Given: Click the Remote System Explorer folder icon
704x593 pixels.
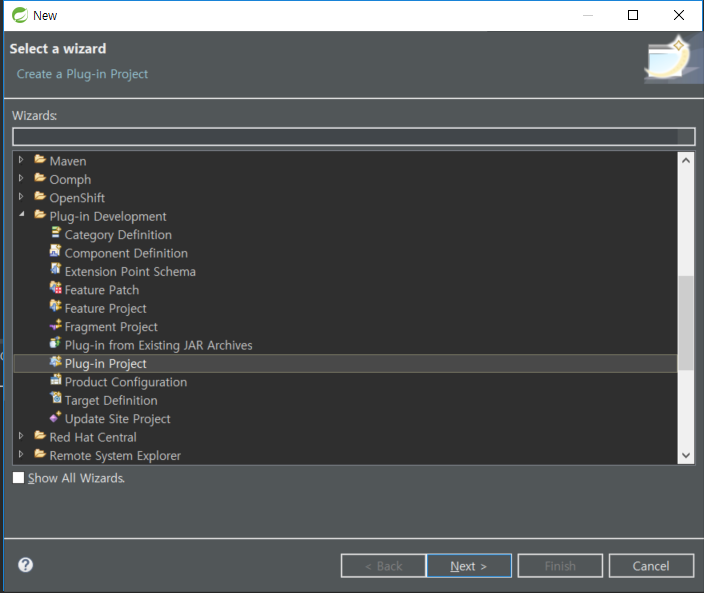Looking at the screenshot, I should pos(40,453).
